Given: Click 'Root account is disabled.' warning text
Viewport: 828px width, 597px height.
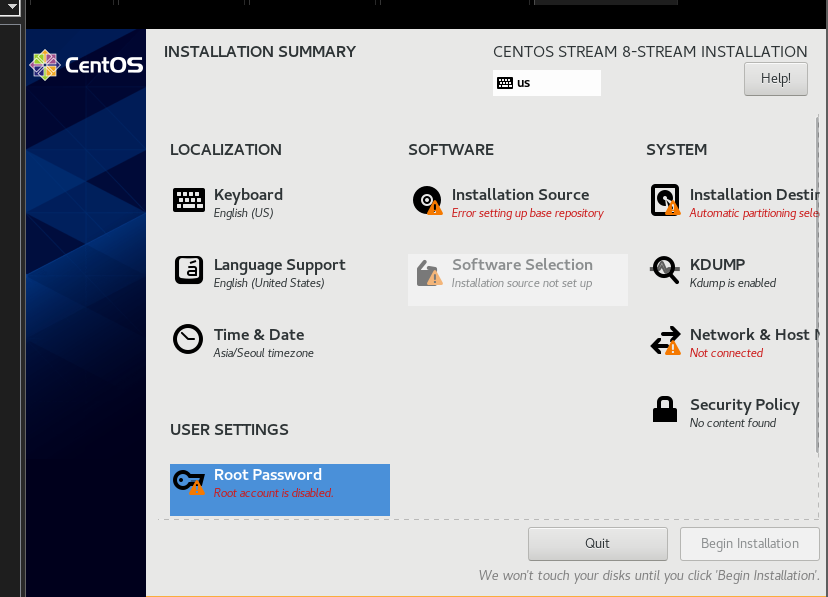Looking at the screenshot, I should (274, 493).
